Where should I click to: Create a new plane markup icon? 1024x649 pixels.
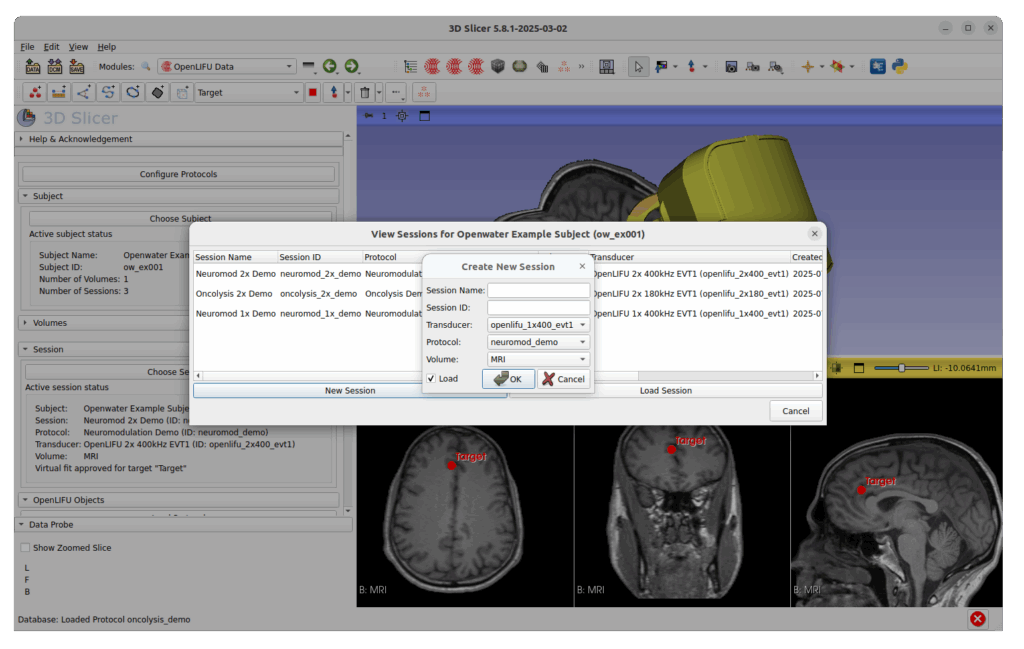[x=157, y=93]
